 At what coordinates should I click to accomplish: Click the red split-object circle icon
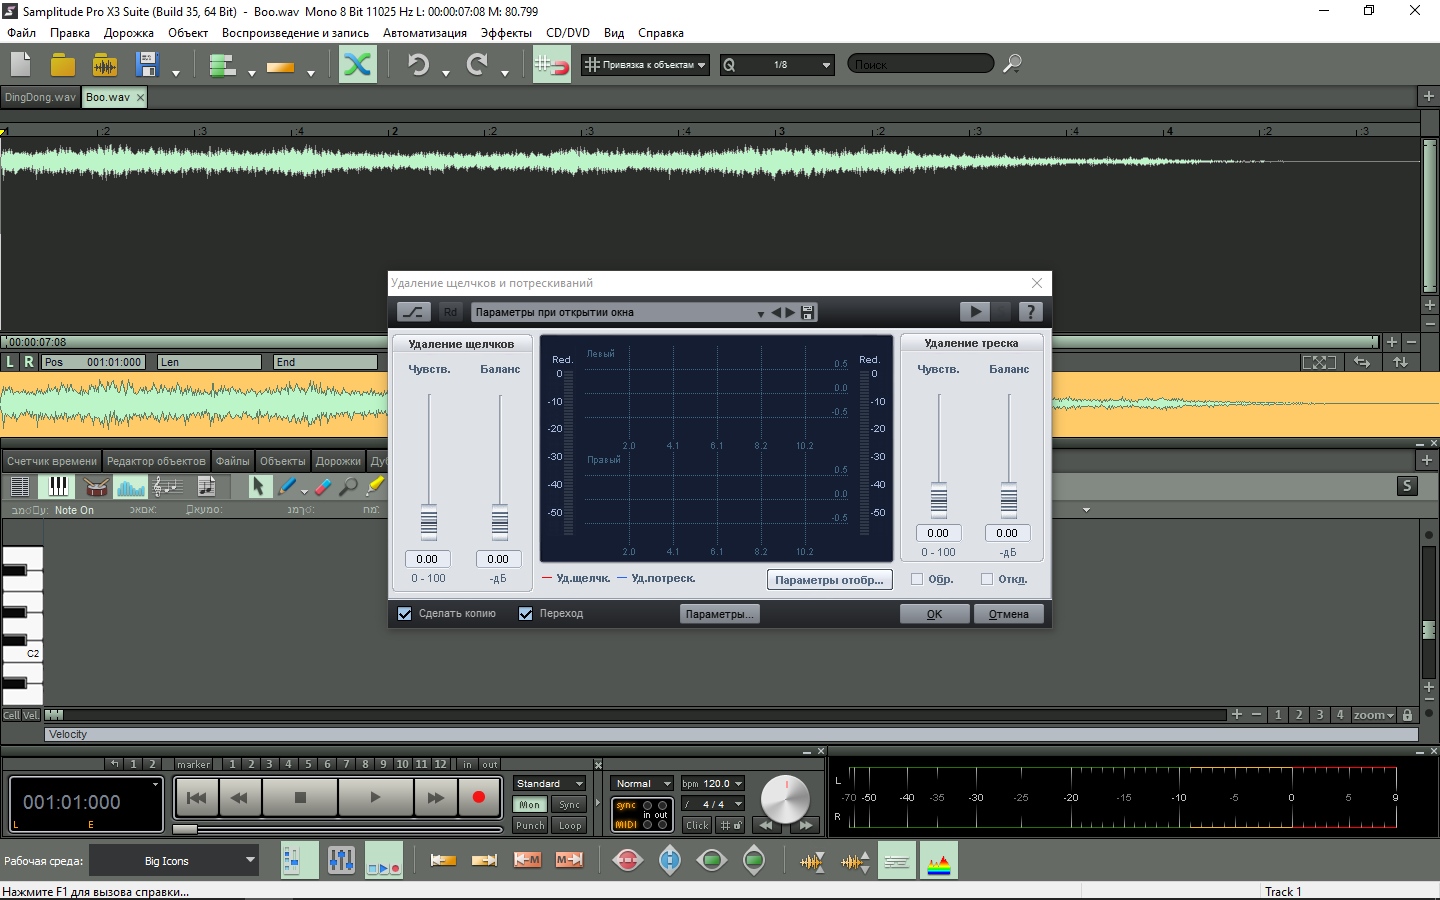[628, 860]
